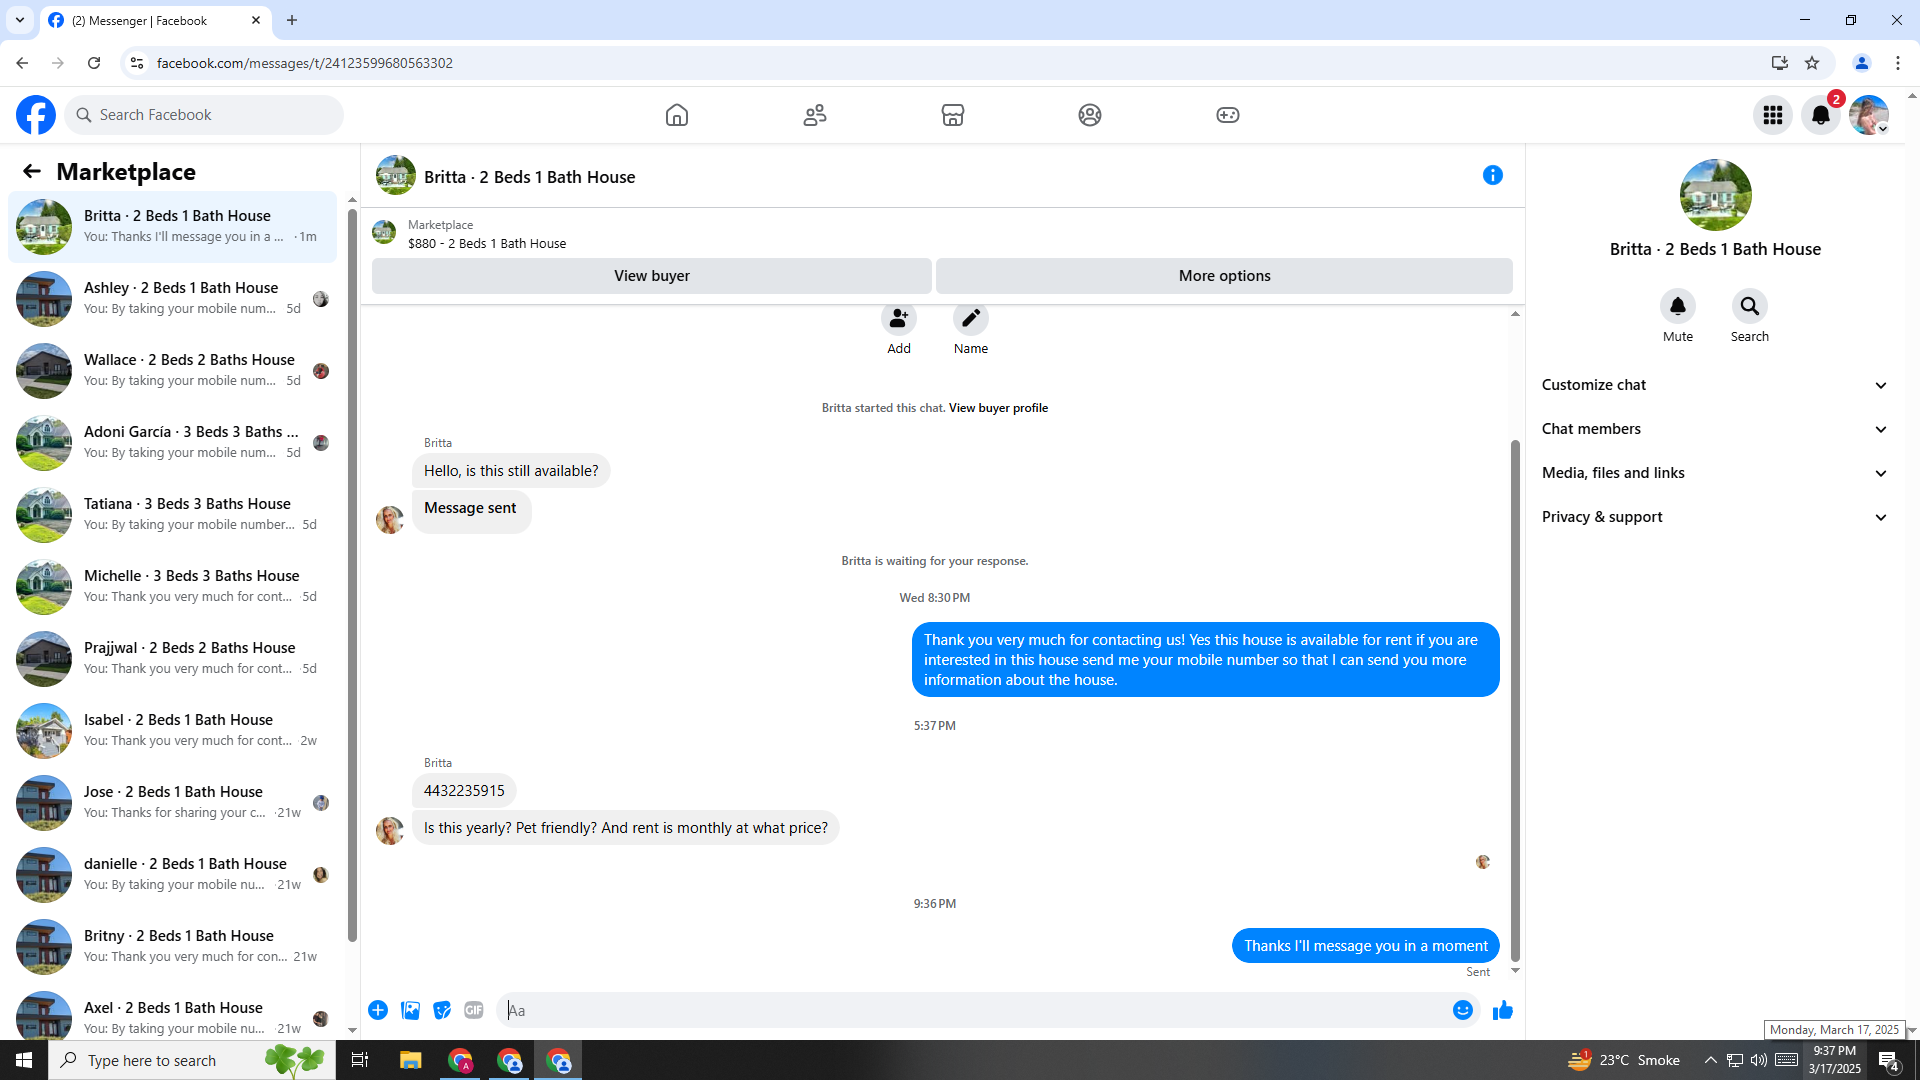The height and width of the screenshot is (1080, 1920).
Task: Open Jose 2 Beds 1 Bath conversation
Action: coord(173,803)
